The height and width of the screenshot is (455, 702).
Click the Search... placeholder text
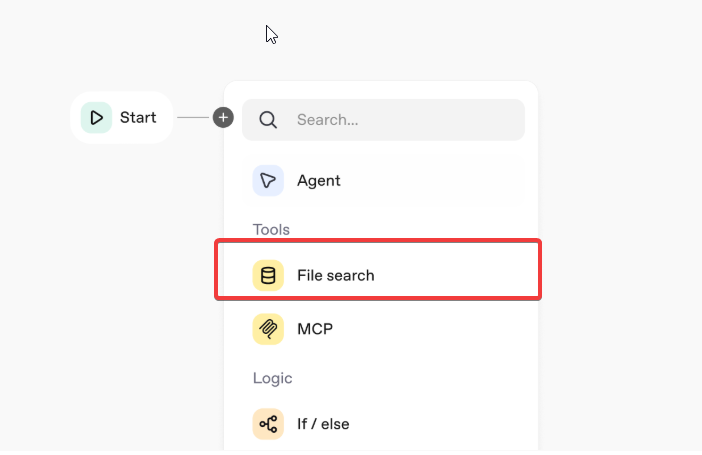pyautogui.click(x=328, y=120)
